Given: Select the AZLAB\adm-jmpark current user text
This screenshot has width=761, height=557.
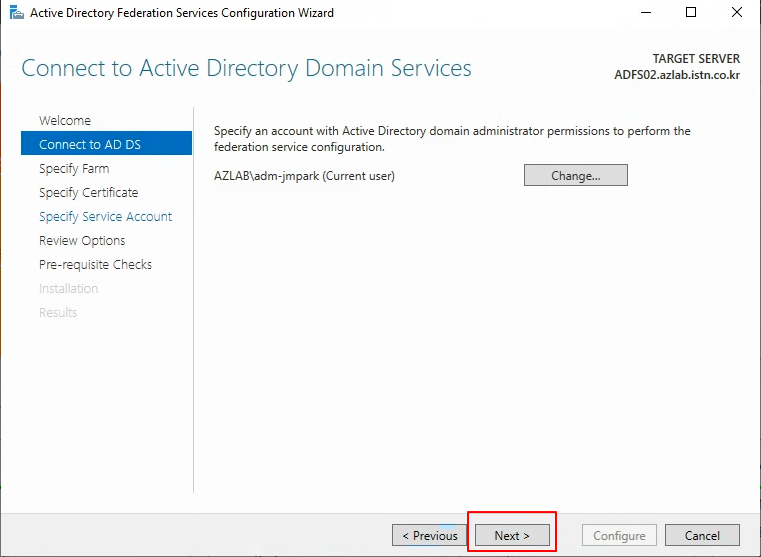Looking at the screenshot, I should pos(304,176).
